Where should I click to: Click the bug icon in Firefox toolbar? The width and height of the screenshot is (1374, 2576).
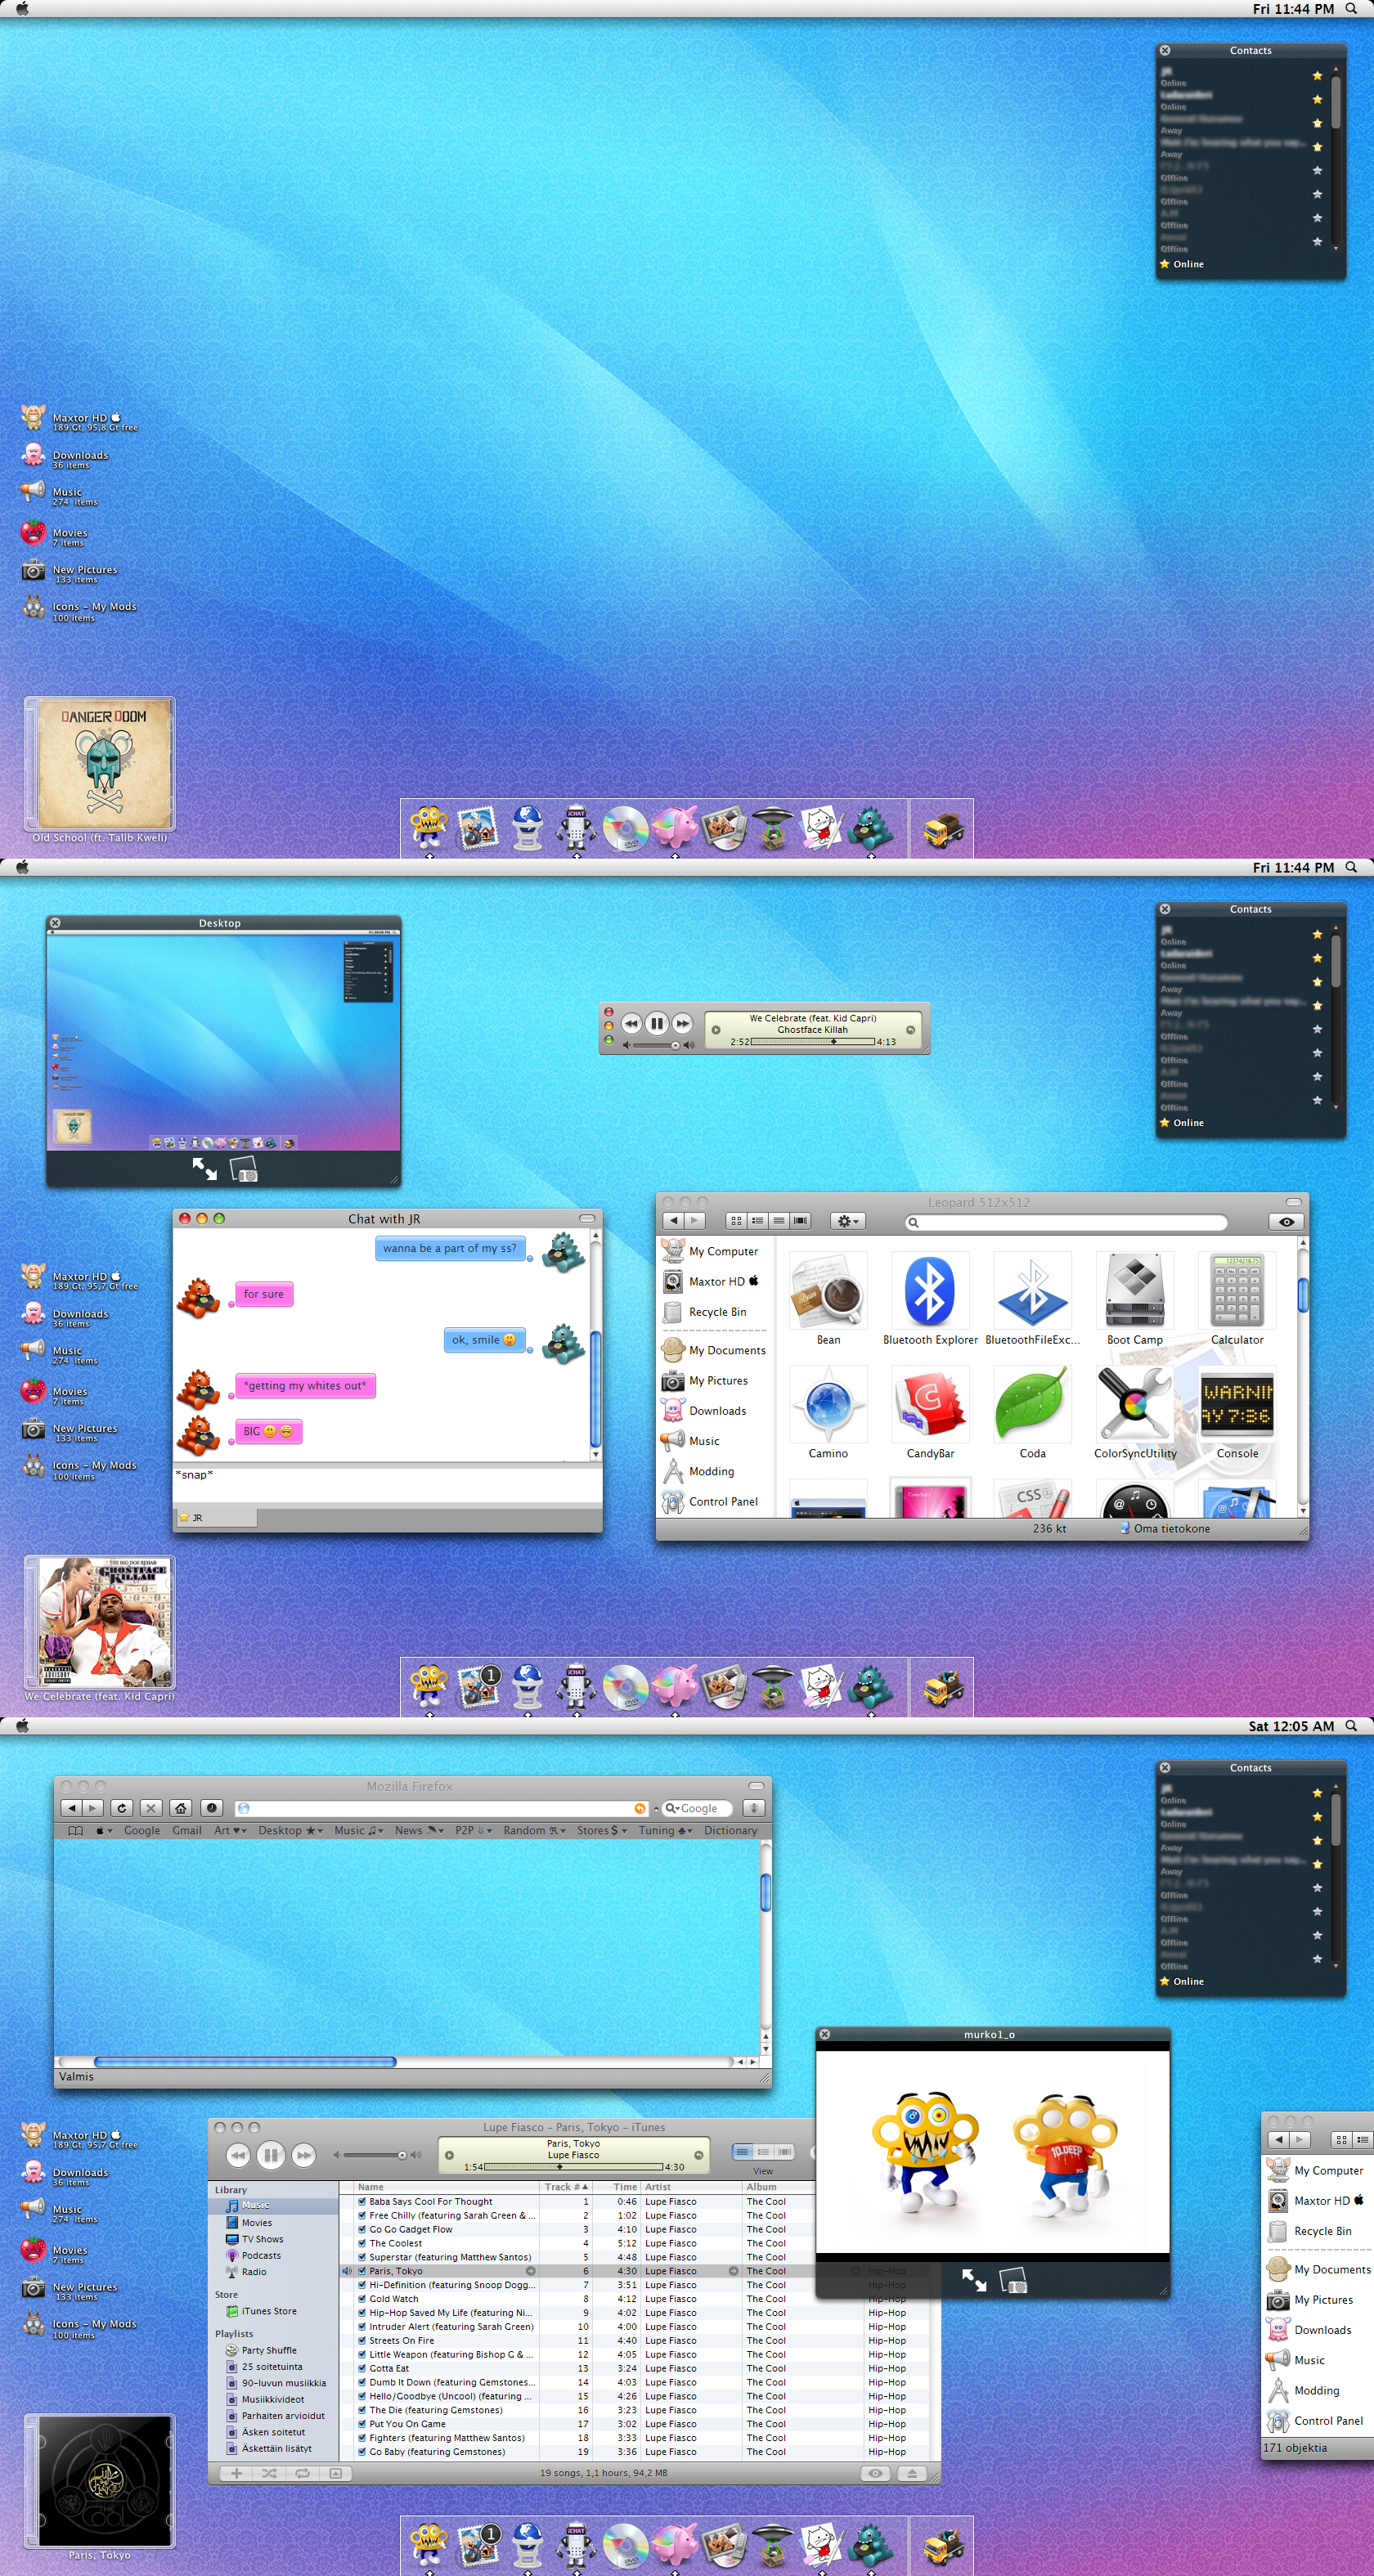(x=754, y=1808)
